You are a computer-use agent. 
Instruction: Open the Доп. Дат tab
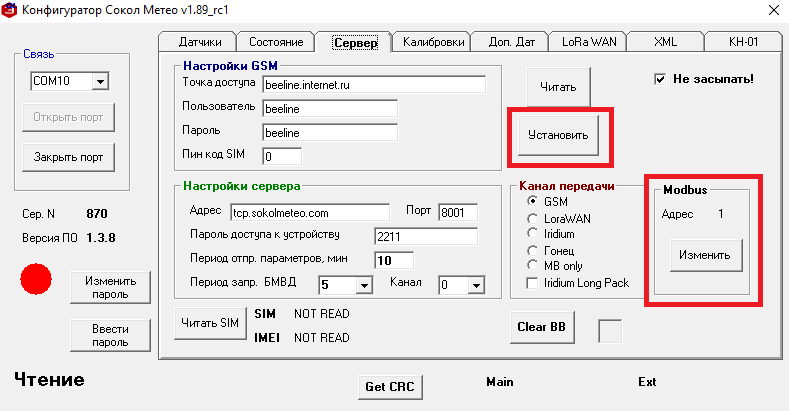511,42
